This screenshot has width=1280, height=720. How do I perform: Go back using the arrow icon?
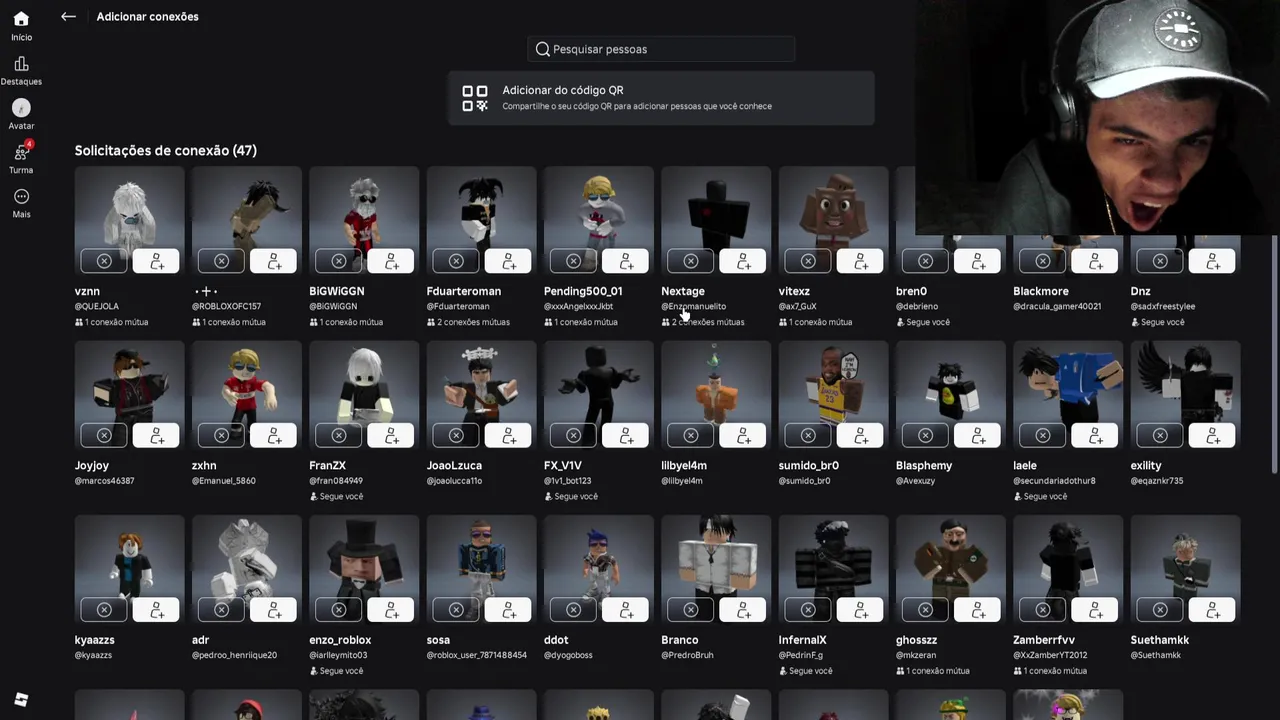68,16
